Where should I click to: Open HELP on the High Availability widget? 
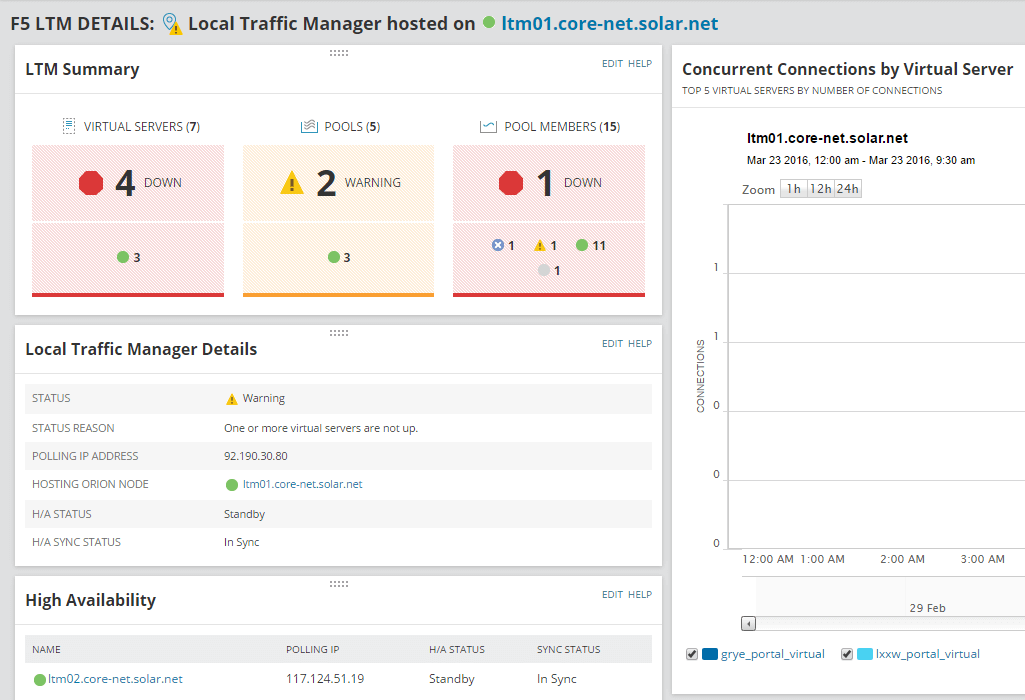coord(640,594)
